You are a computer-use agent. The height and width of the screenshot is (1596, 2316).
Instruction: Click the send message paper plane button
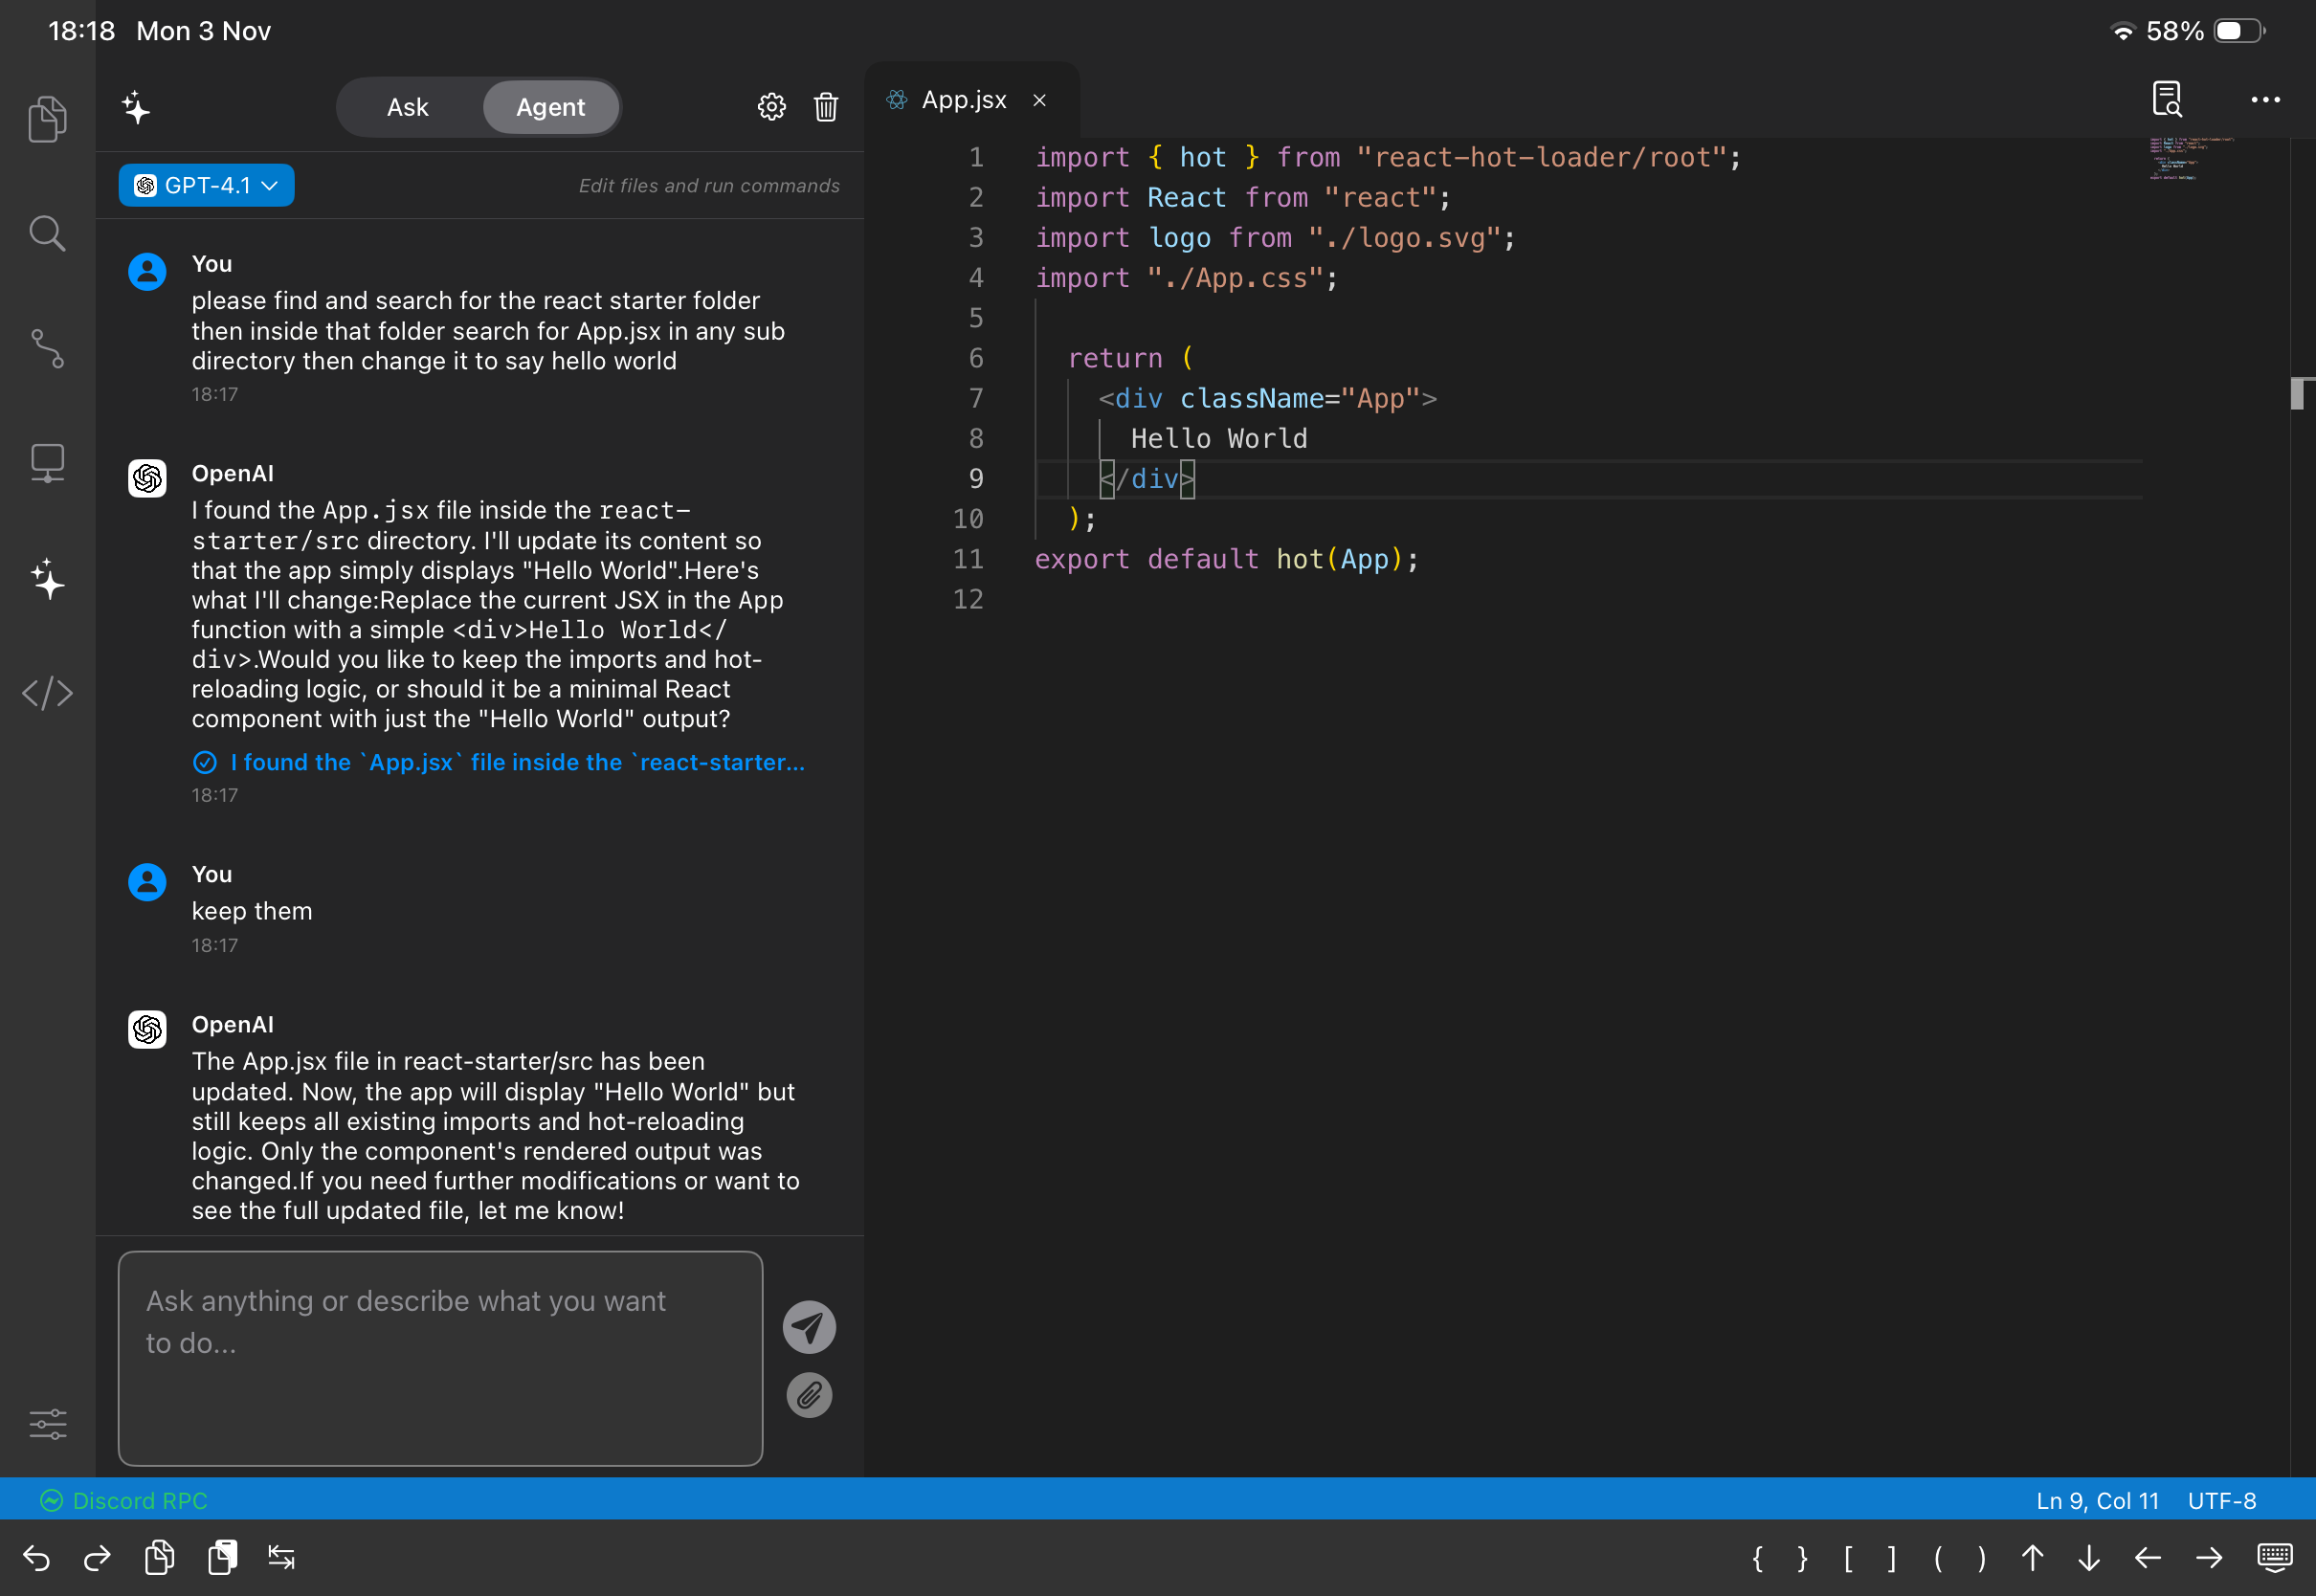[x=808, y=1327]
